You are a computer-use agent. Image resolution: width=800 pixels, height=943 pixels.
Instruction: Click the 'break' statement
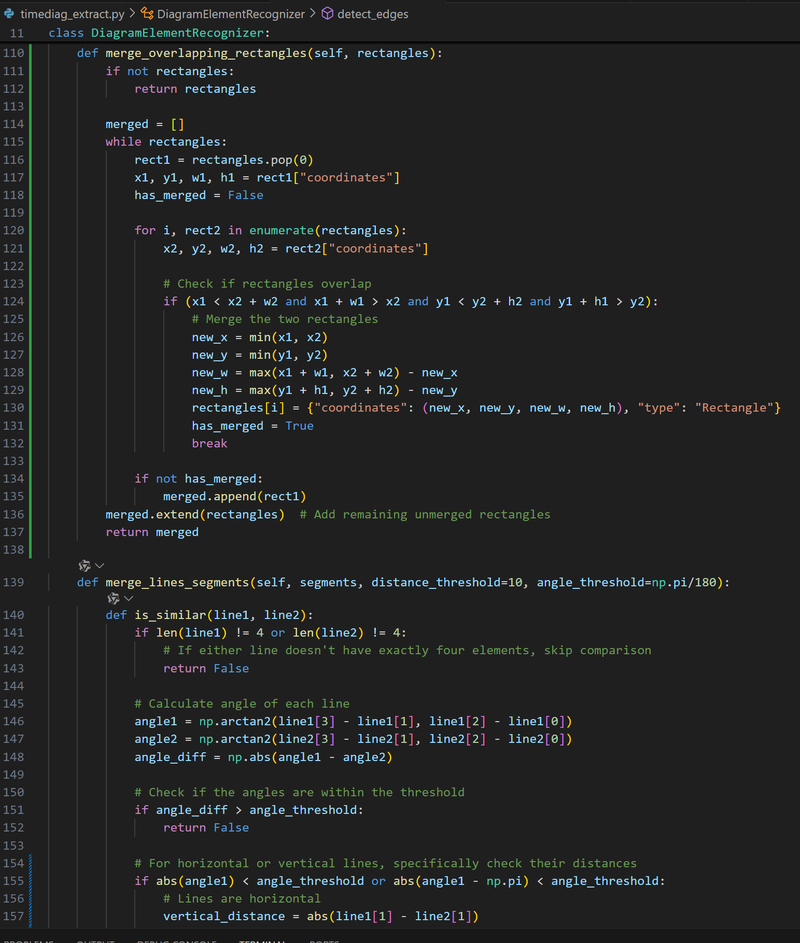click(x=209, y=443)
